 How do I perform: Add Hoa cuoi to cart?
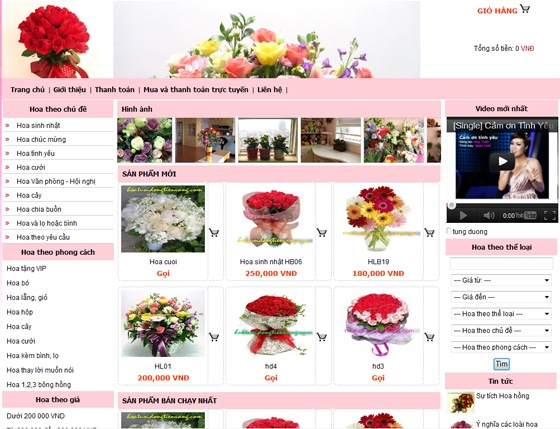[x=214, y=233]
